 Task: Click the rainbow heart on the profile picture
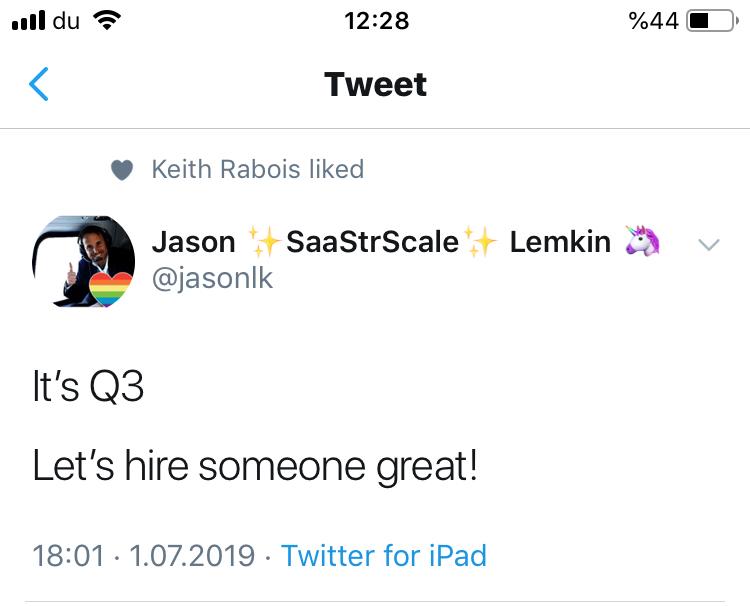pyautogui.click(x=112, y=291)
